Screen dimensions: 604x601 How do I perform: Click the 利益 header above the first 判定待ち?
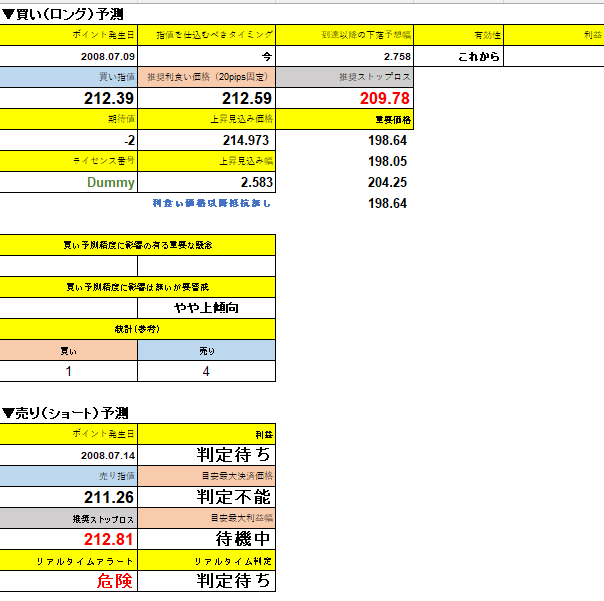click(x=206, y=434)
